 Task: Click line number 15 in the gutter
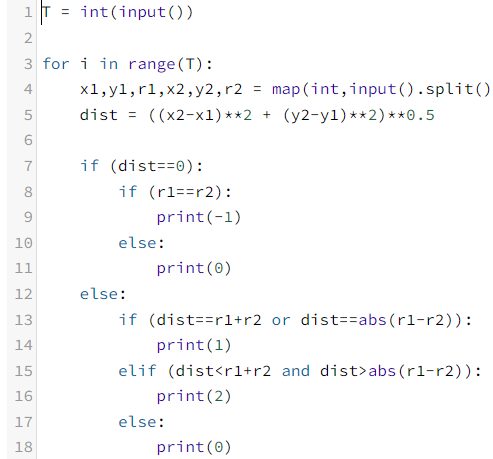tap(24, 371)
